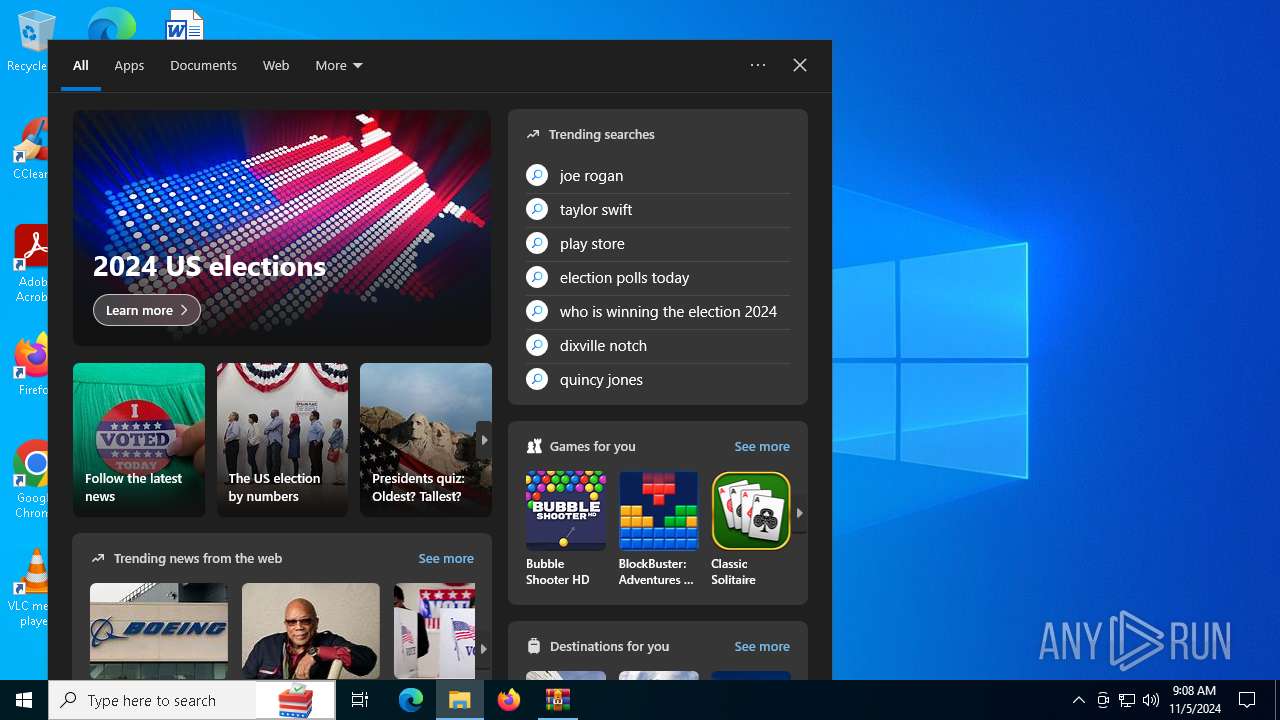Click the search icon beside taylor swift
The height and width of the screenshot is (720, 1280).
(537, 209)
